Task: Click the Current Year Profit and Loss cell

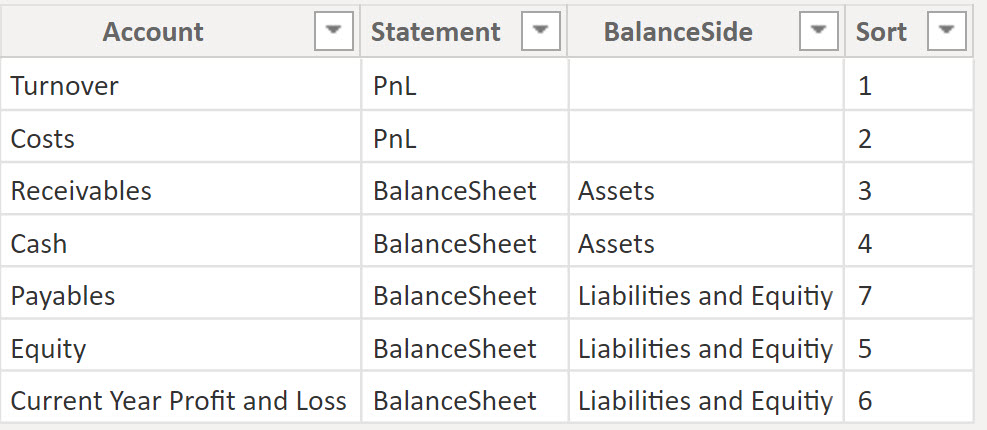Action: tap(181, 400)
